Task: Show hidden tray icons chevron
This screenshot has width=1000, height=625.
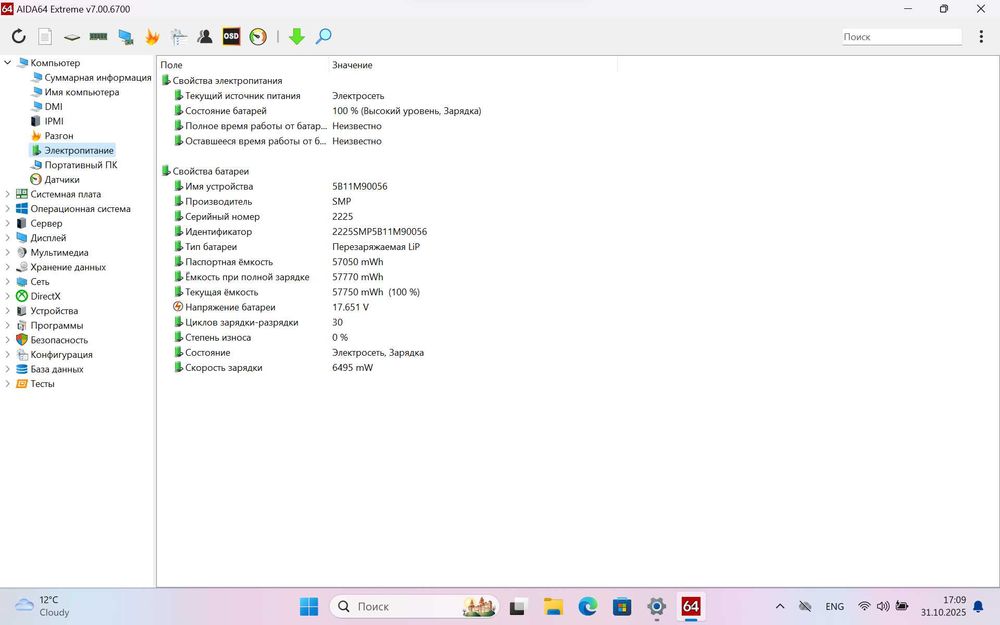Action: (x=780, y=606)
